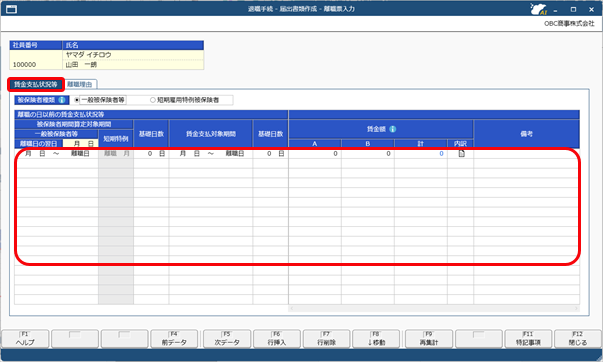Click the first row 短期特例 cell
Viewport: 603px width, 362px height.
tap(116, 153)
